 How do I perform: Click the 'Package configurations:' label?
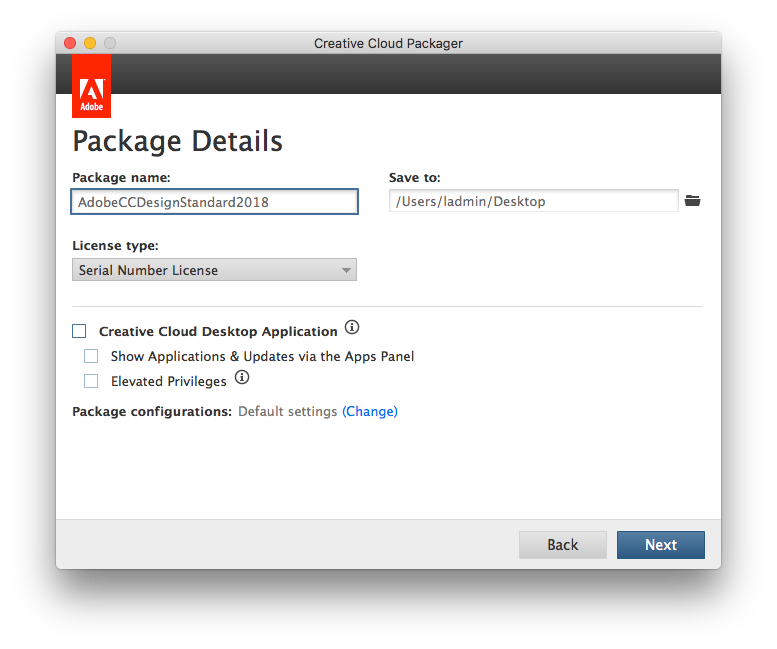[152, 412]
